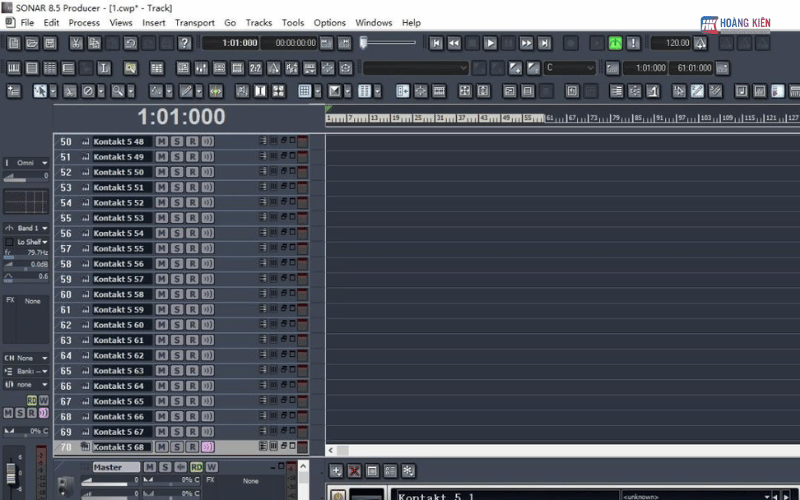
Task: Undo the last action
Action: pyautogui.click(x=131, y=43)
